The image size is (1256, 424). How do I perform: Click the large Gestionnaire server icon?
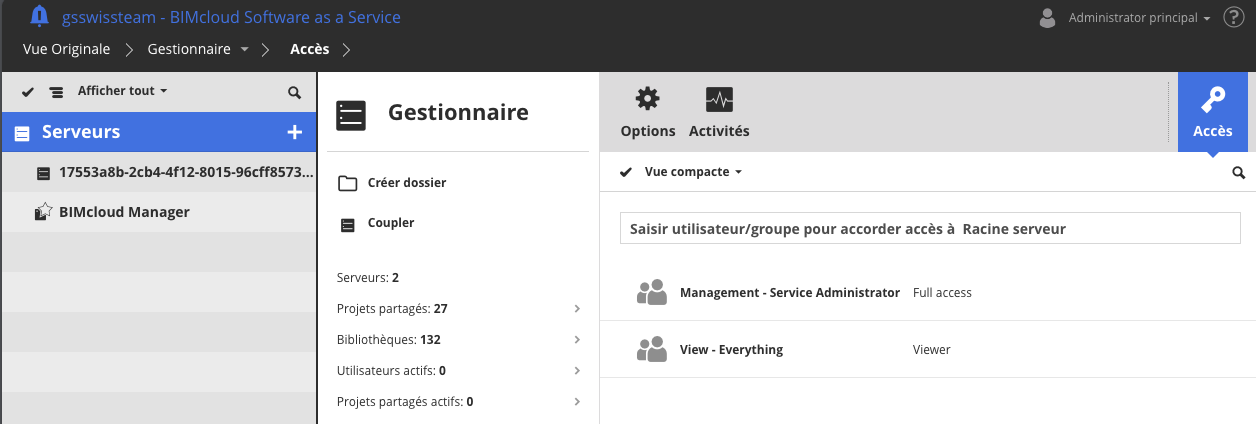(351, 114)
